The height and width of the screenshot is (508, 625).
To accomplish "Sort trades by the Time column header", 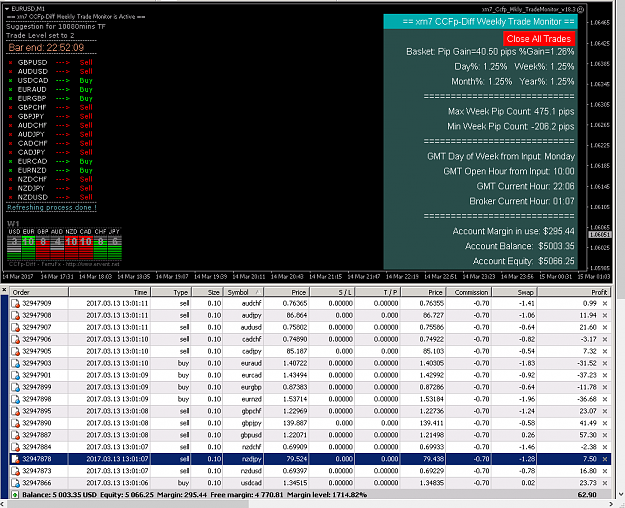I will pyautogui.click(x=110, y=292).
